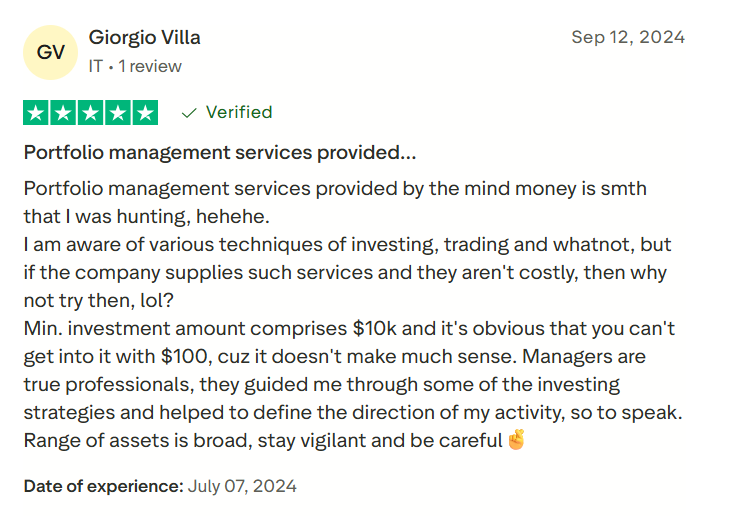The height and width of the screenshot is (516, 745).
Task: Click the Verified label text
Action: pos(239,112)
